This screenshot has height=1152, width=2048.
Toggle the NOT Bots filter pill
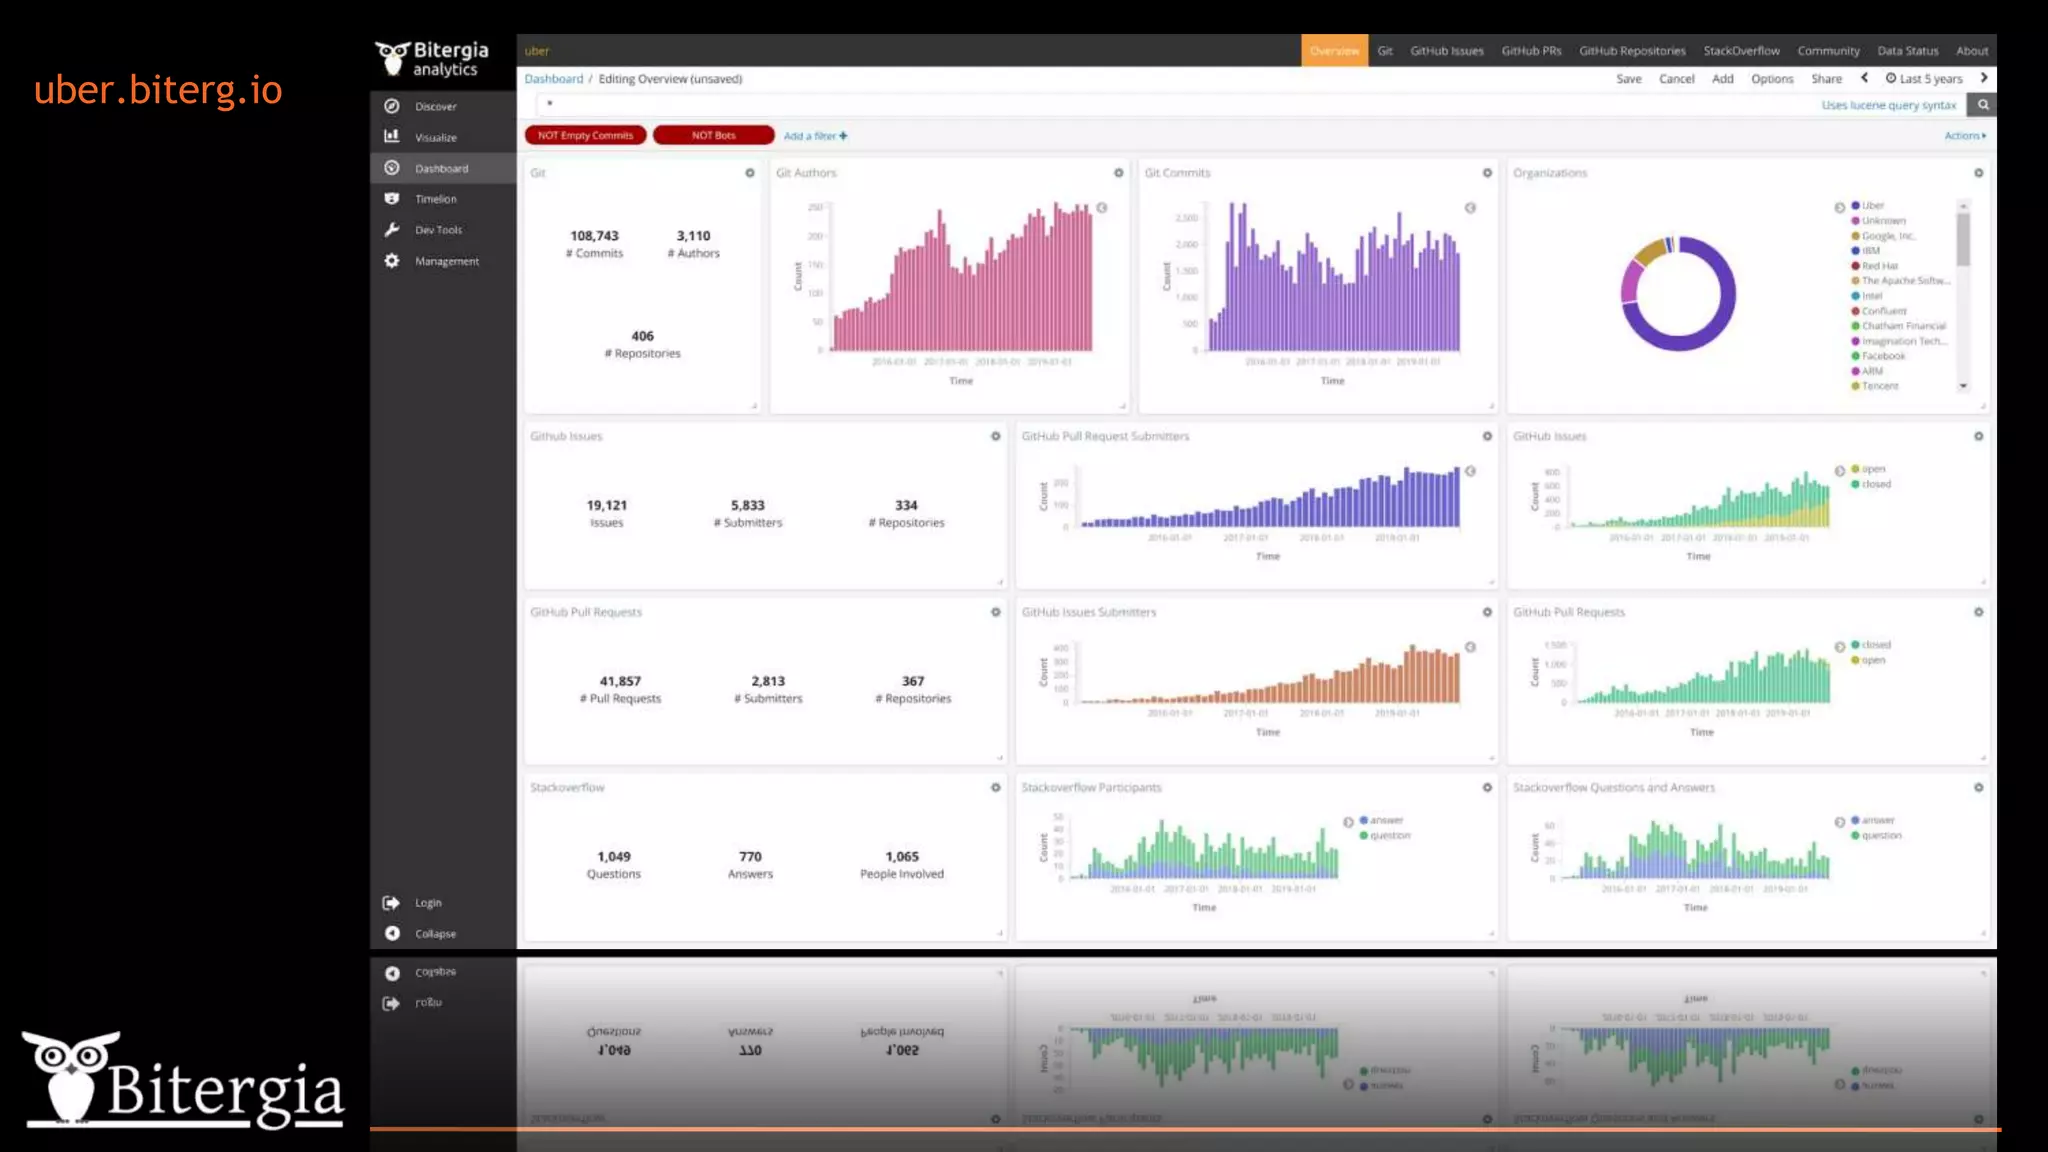(x=713, y=136)
